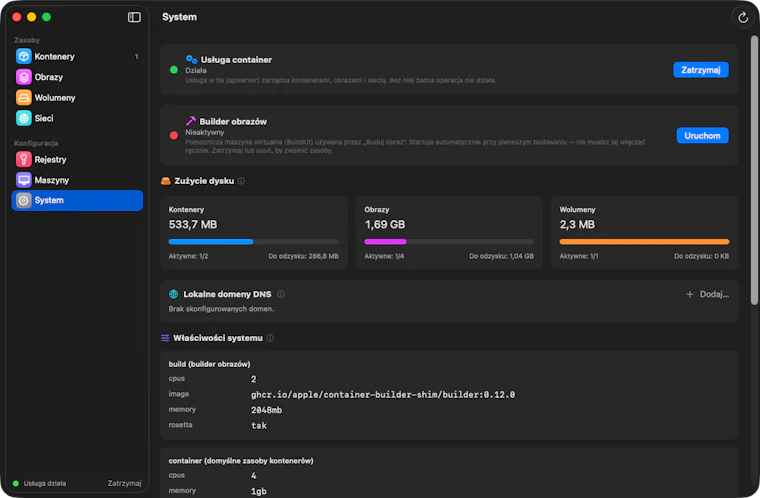
Task: Click the Działa status under Usługa container
Action: point(196,70)
